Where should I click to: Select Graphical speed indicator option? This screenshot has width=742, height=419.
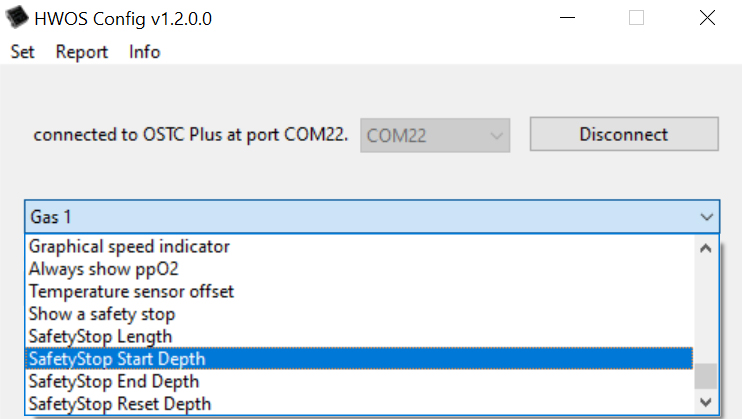click(130, 246)
